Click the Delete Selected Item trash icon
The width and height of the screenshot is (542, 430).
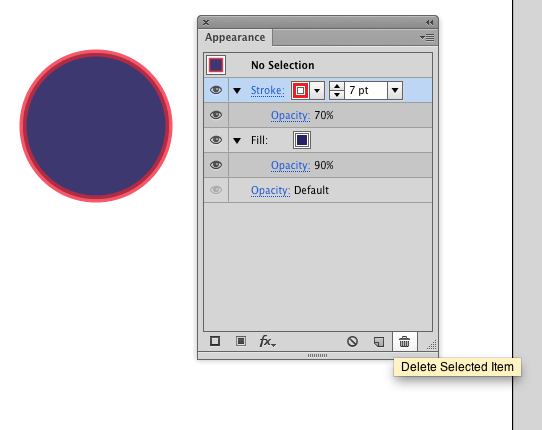click(404, 342)
